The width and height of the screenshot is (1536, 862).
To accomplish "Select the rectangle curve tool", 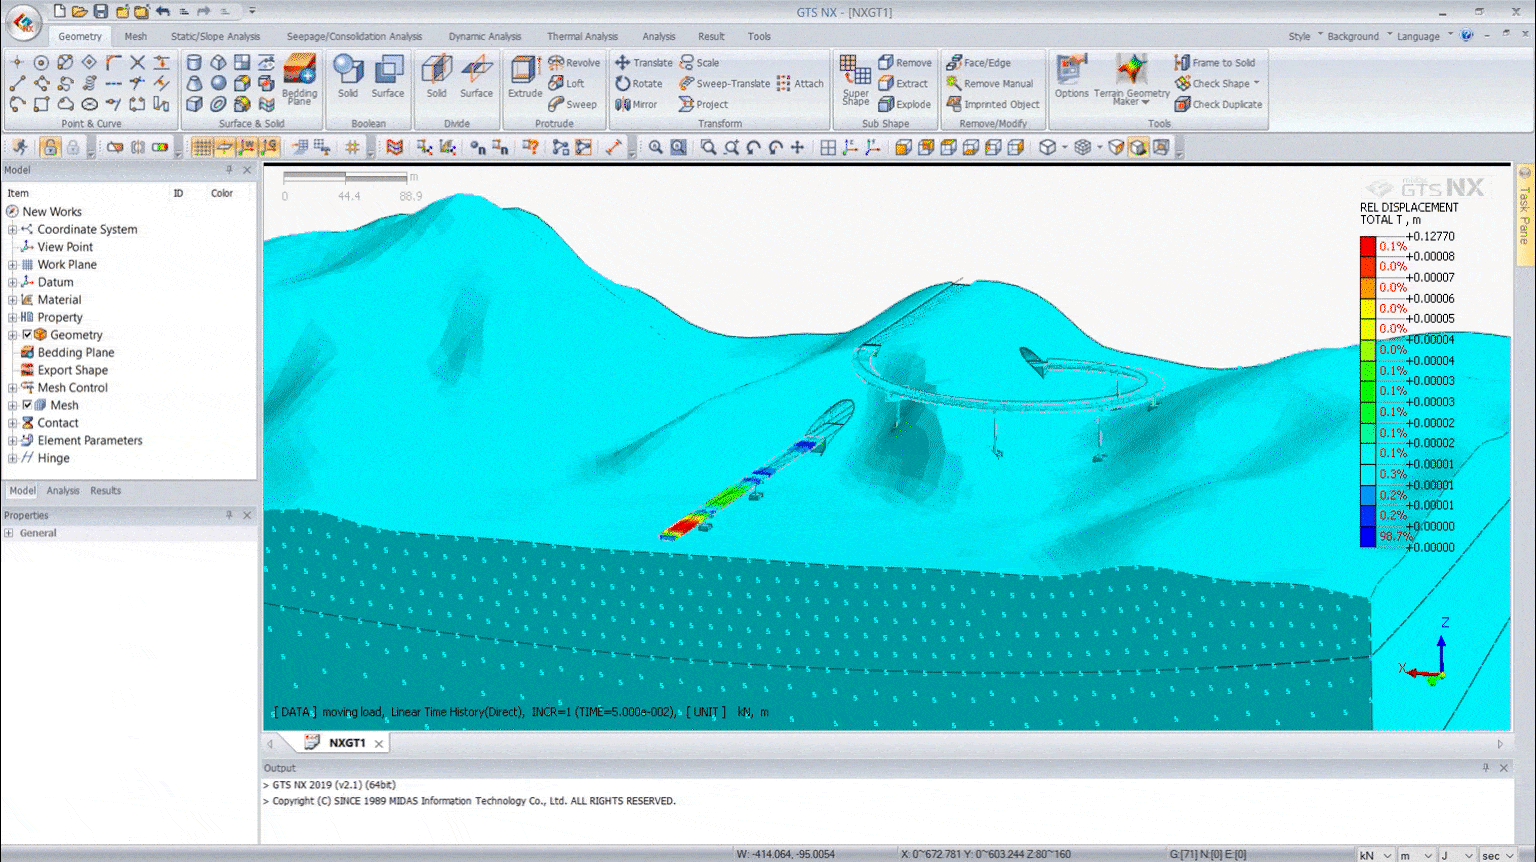I will 41,104.
